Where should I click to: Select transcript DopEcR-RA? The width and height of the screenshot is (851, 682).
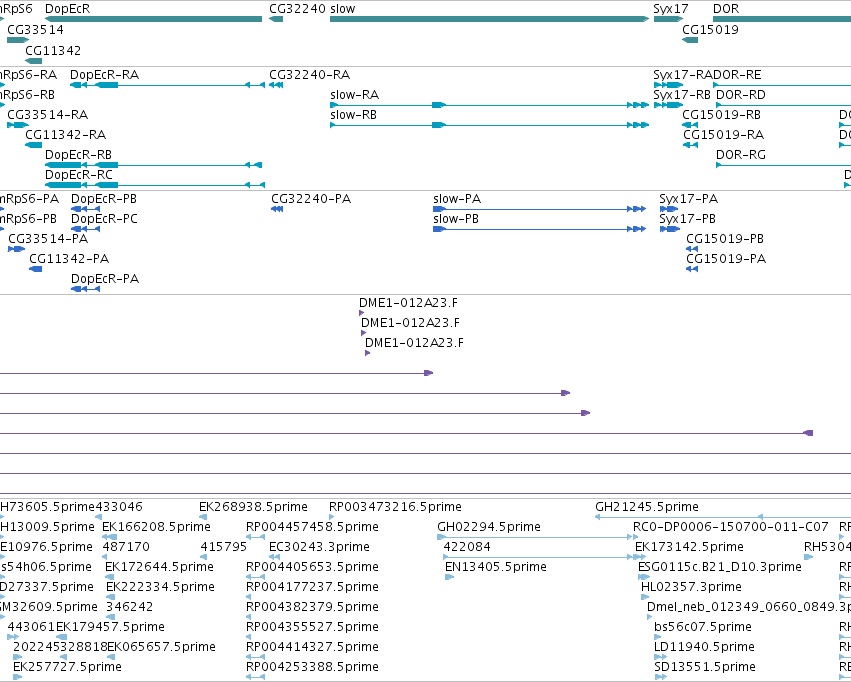tap(167, 85)
